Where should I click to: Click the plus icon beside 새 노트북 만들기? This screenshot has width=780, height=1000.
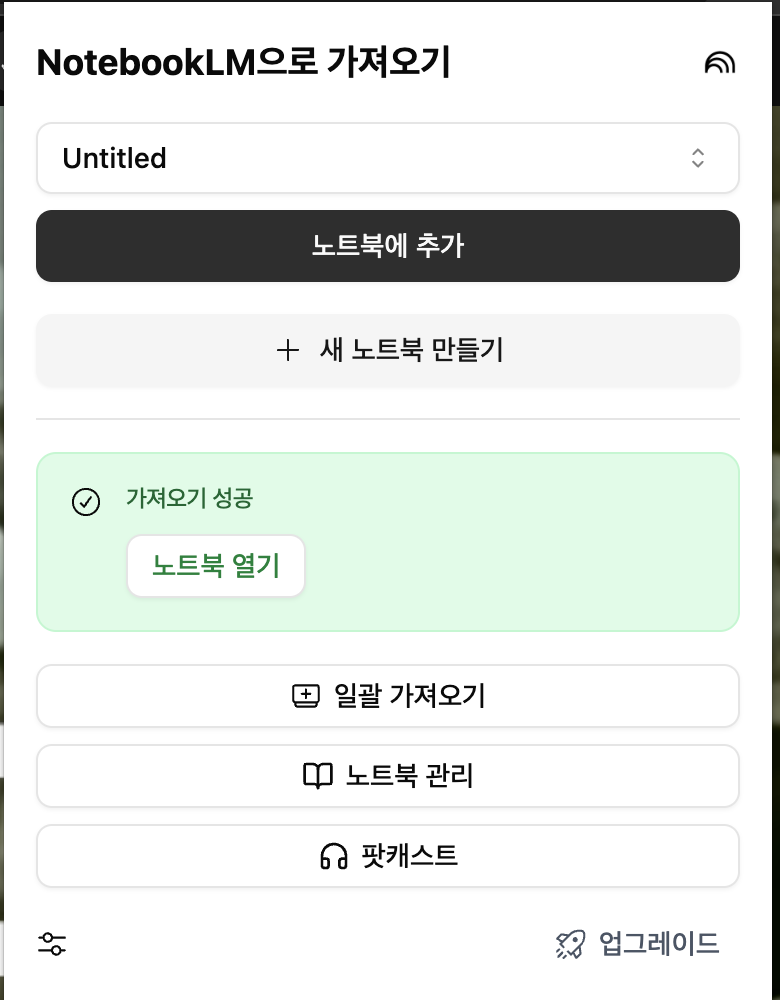(288, 350)
